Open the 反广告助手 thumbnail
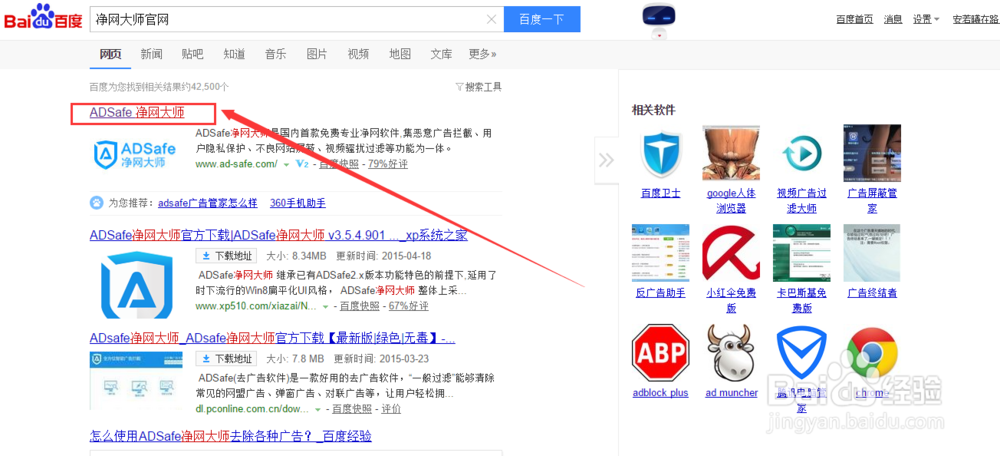 pyautogui.click(x=660, y=253)
